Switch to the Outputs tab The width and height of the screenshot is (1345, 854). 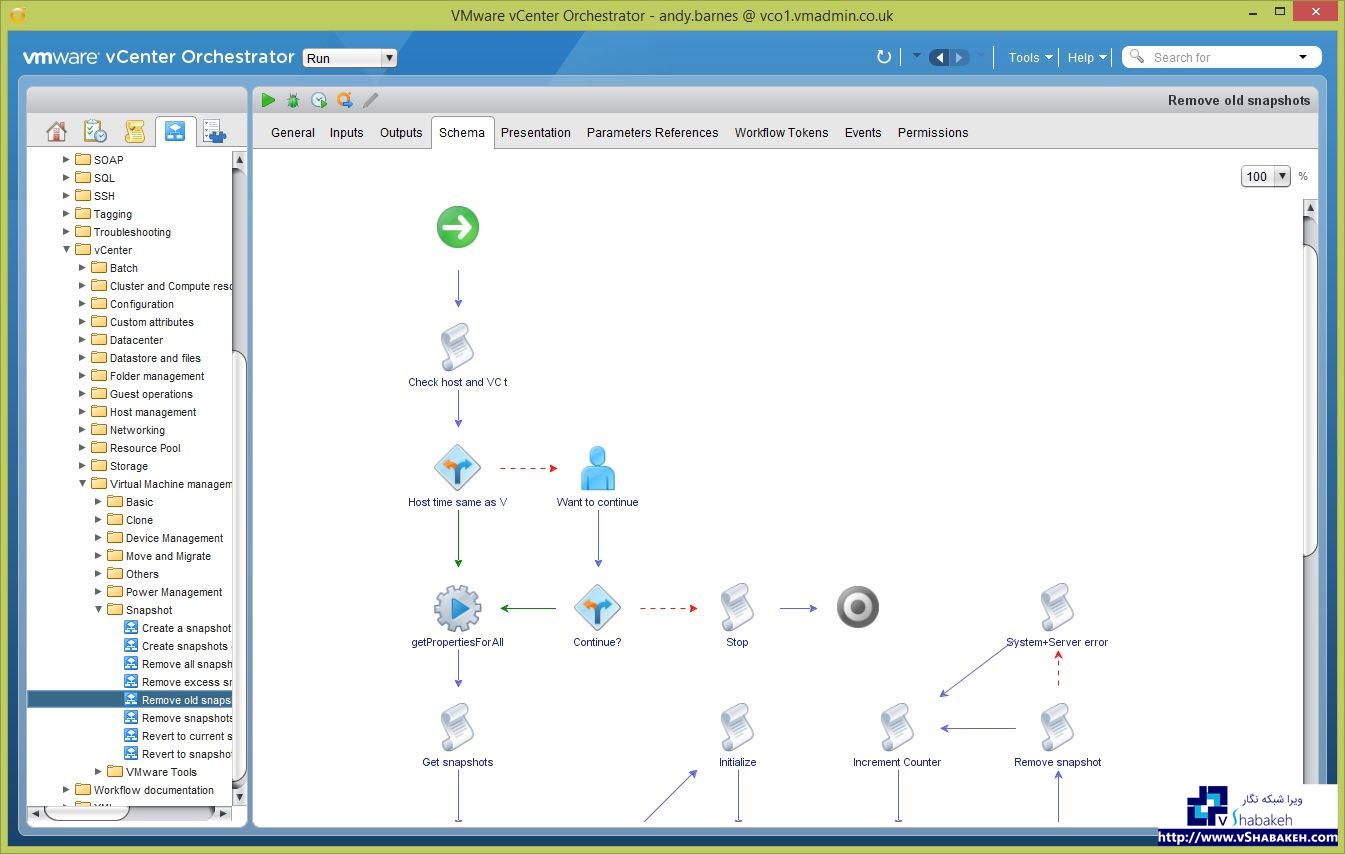click(401, 132)
